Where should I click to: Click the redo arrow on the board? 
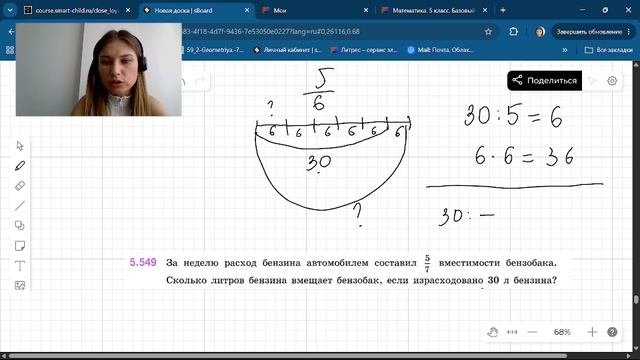click(x=200, y=81)
